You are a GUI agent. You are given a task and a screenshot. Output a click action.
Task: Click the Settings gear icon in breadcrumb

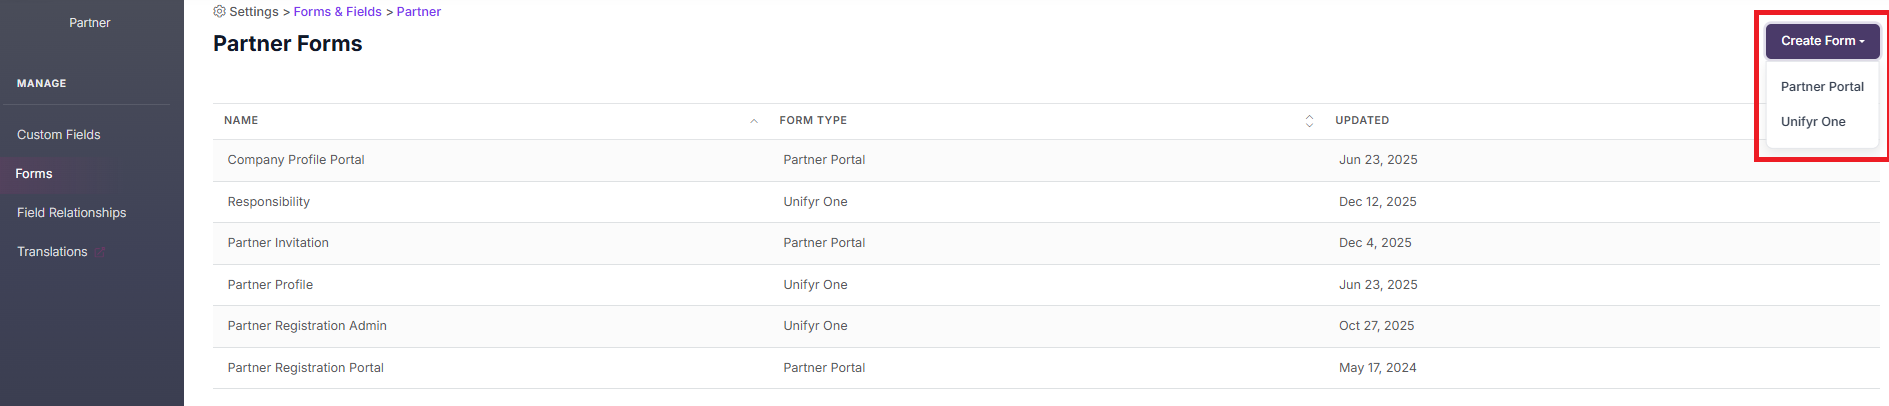219,12
